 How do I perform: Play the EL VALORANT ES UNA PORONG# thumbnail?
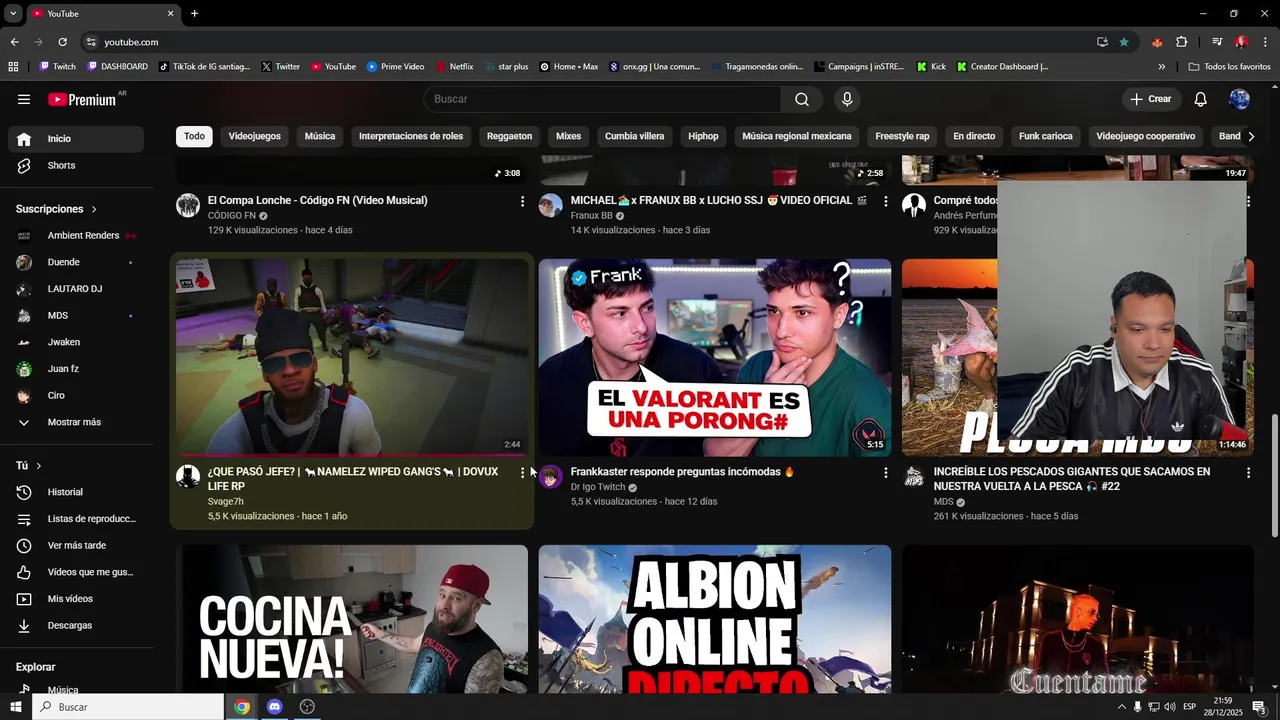(x=715, y=357)
